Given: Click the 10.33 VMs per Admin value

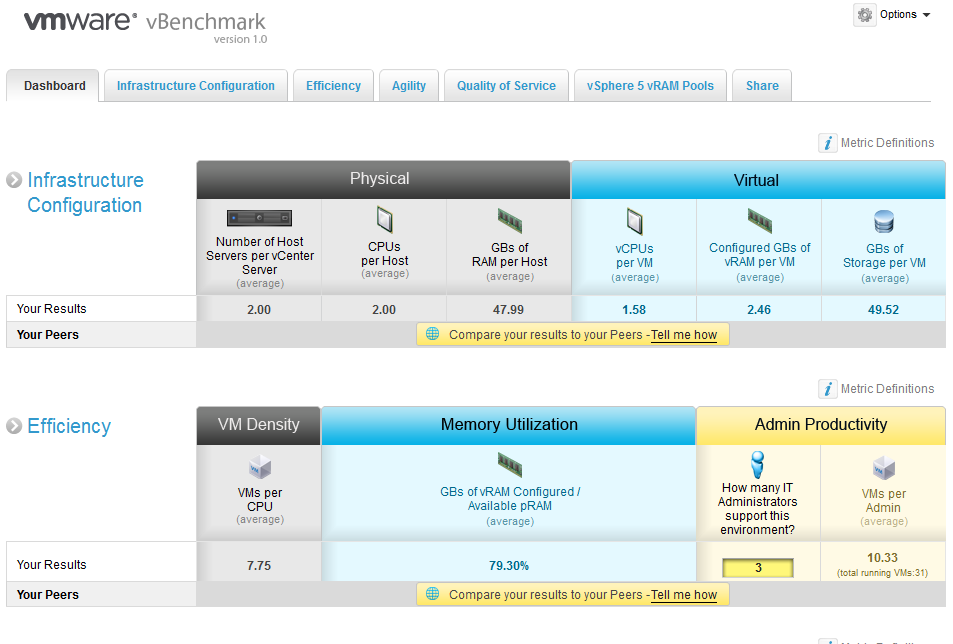Looking at the screenshot, I should (x=882, y=558).
